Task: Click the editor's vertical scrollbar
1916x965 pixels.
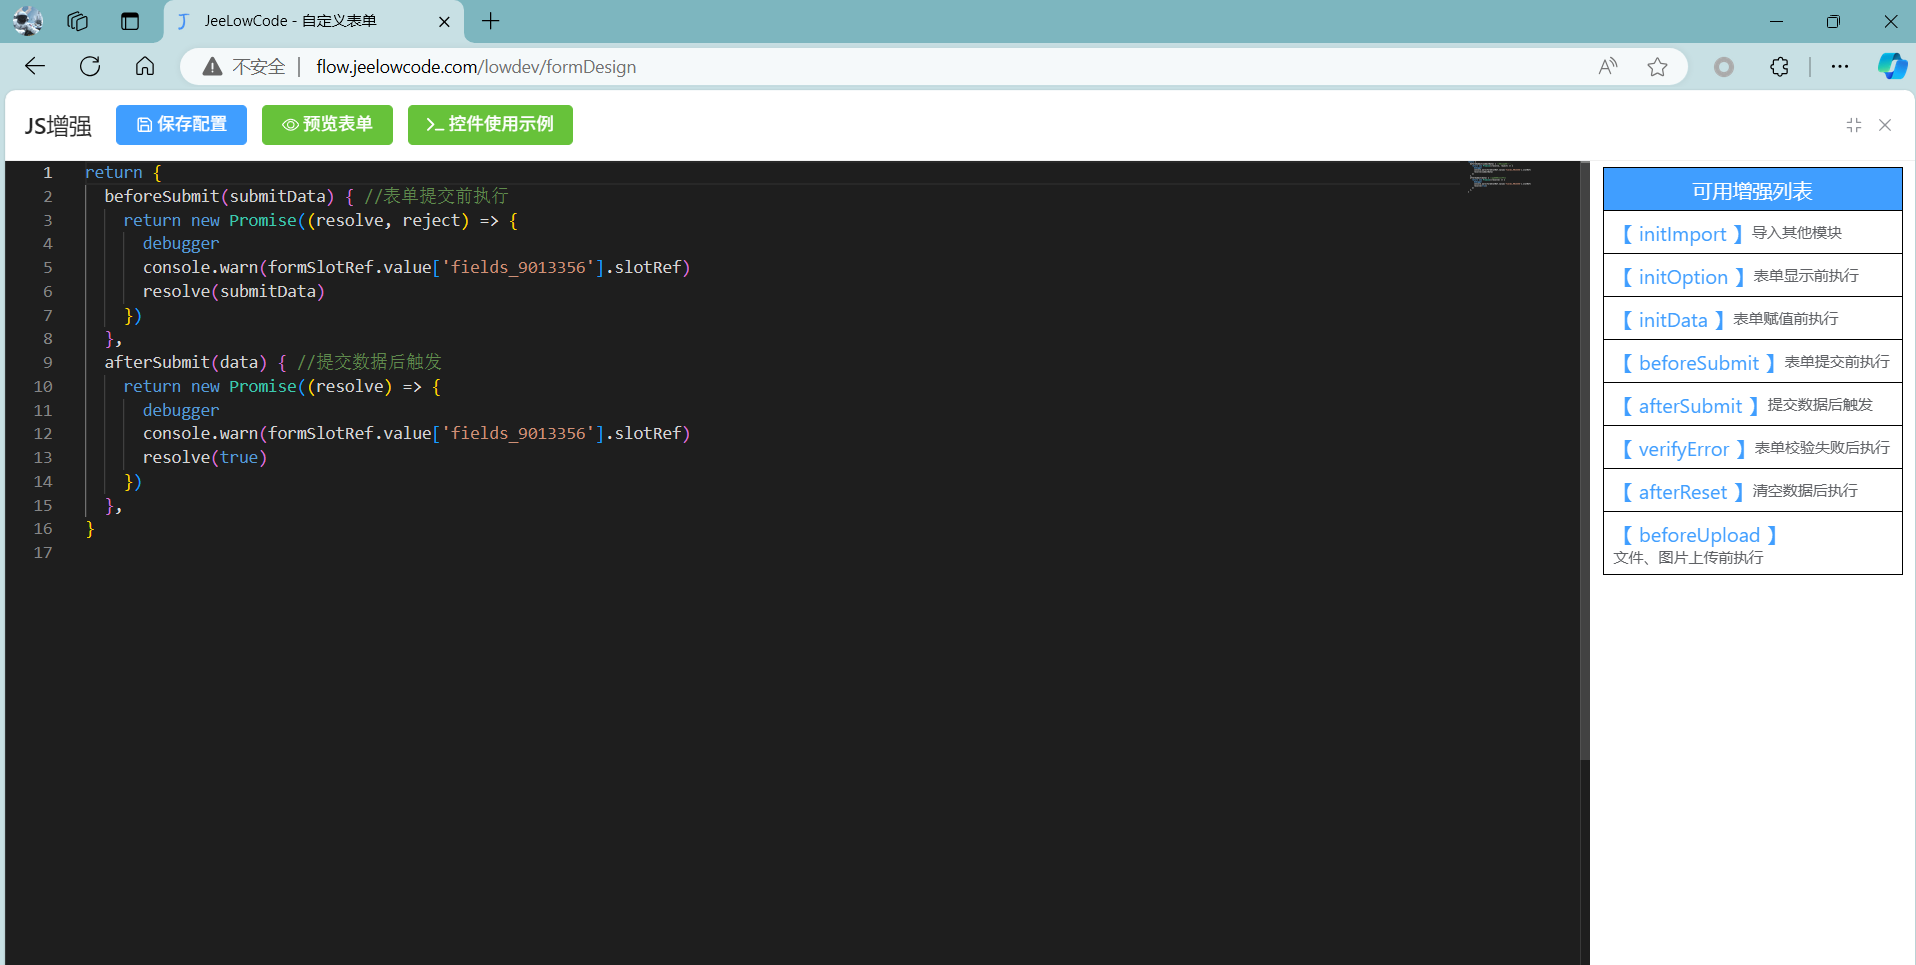Action: click(1584, 460)
